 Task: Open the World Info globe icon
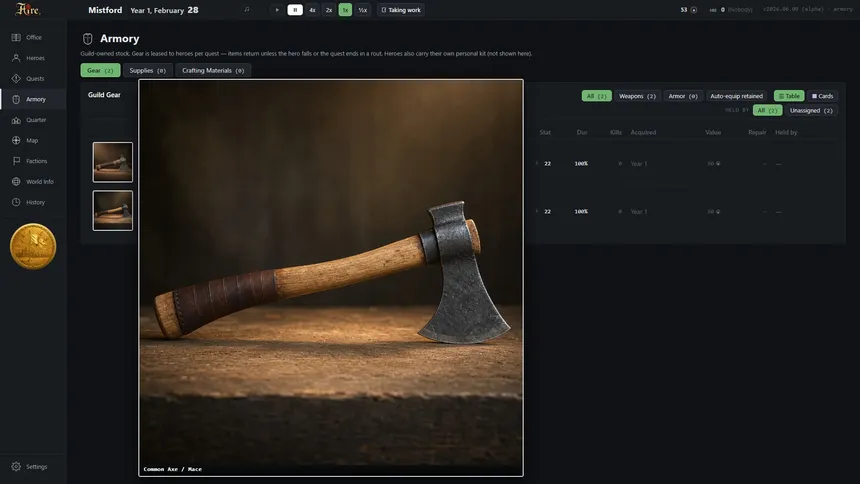pos(16,182)
